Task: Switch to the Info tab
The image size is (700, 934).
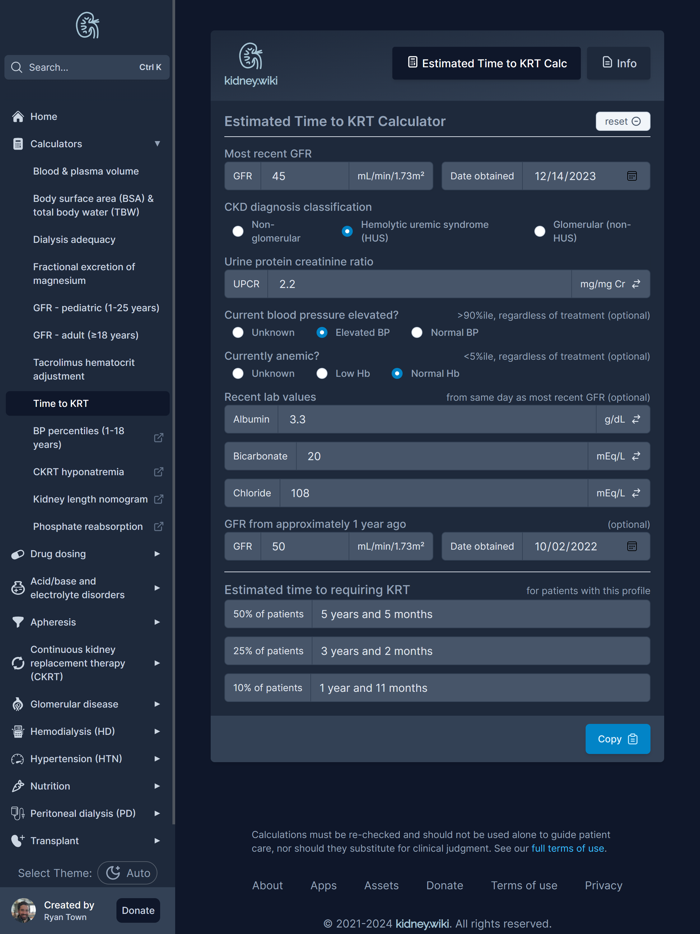Action: point(618,63)
